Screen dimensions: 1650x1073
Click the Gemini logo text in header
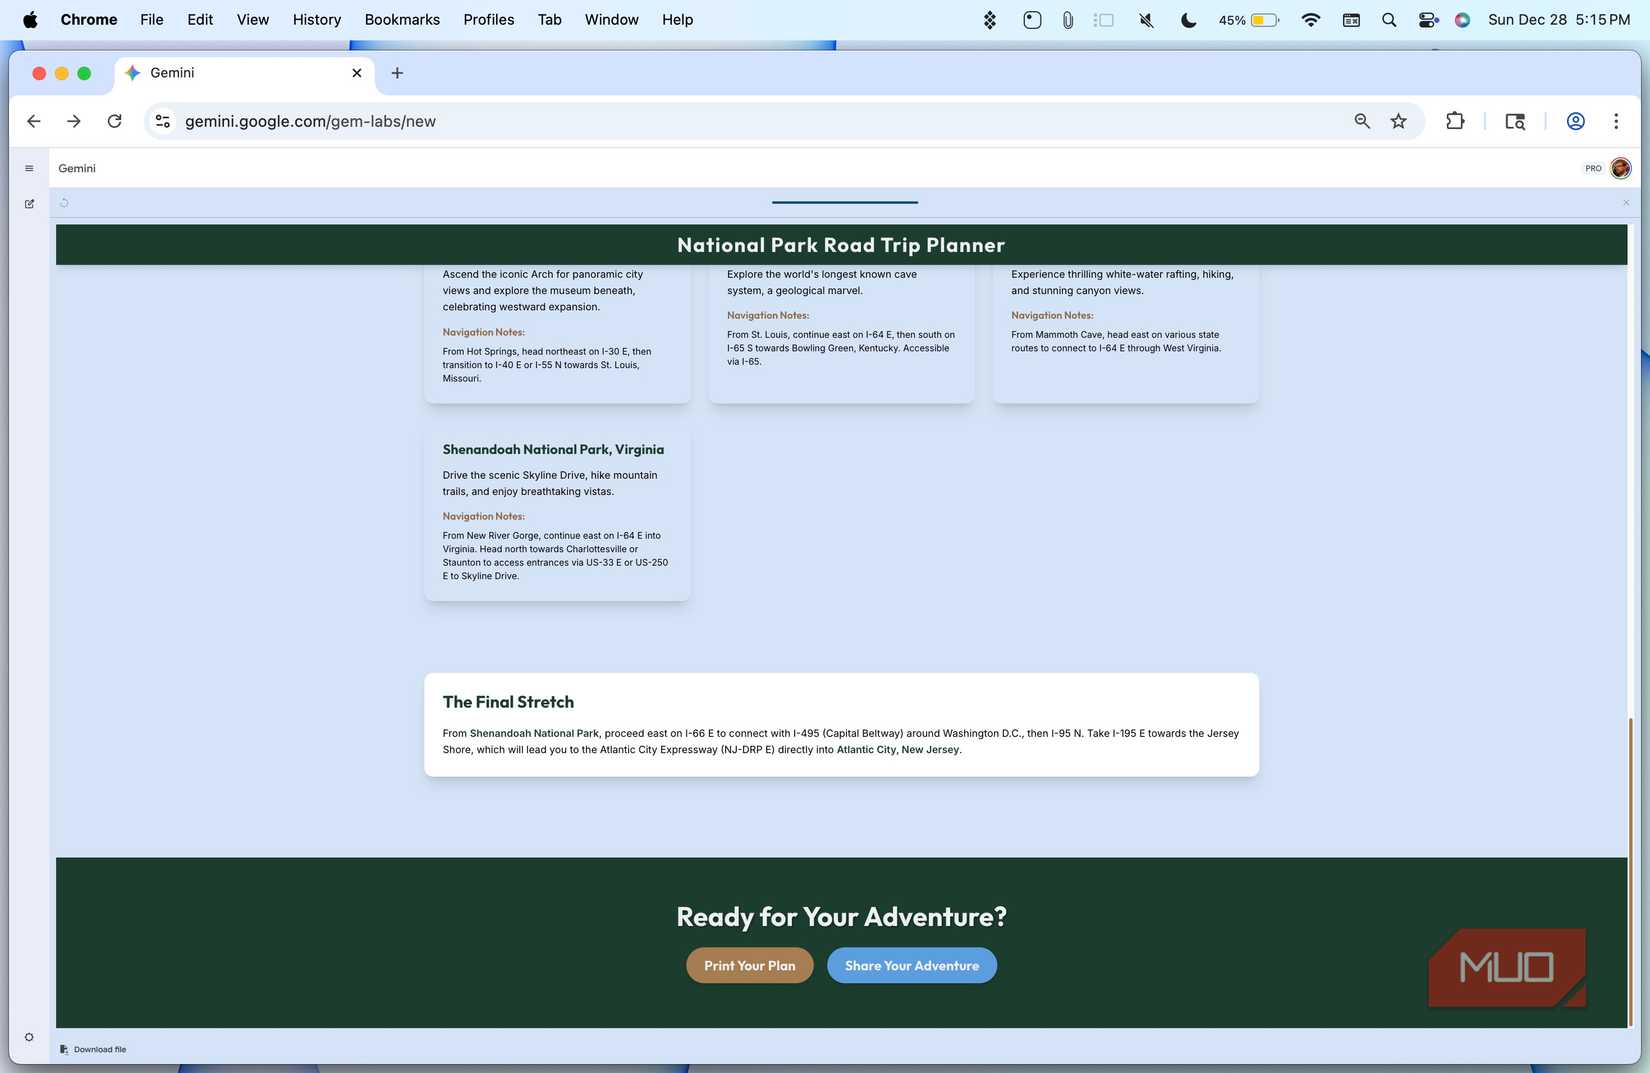[x=77, y=168]
